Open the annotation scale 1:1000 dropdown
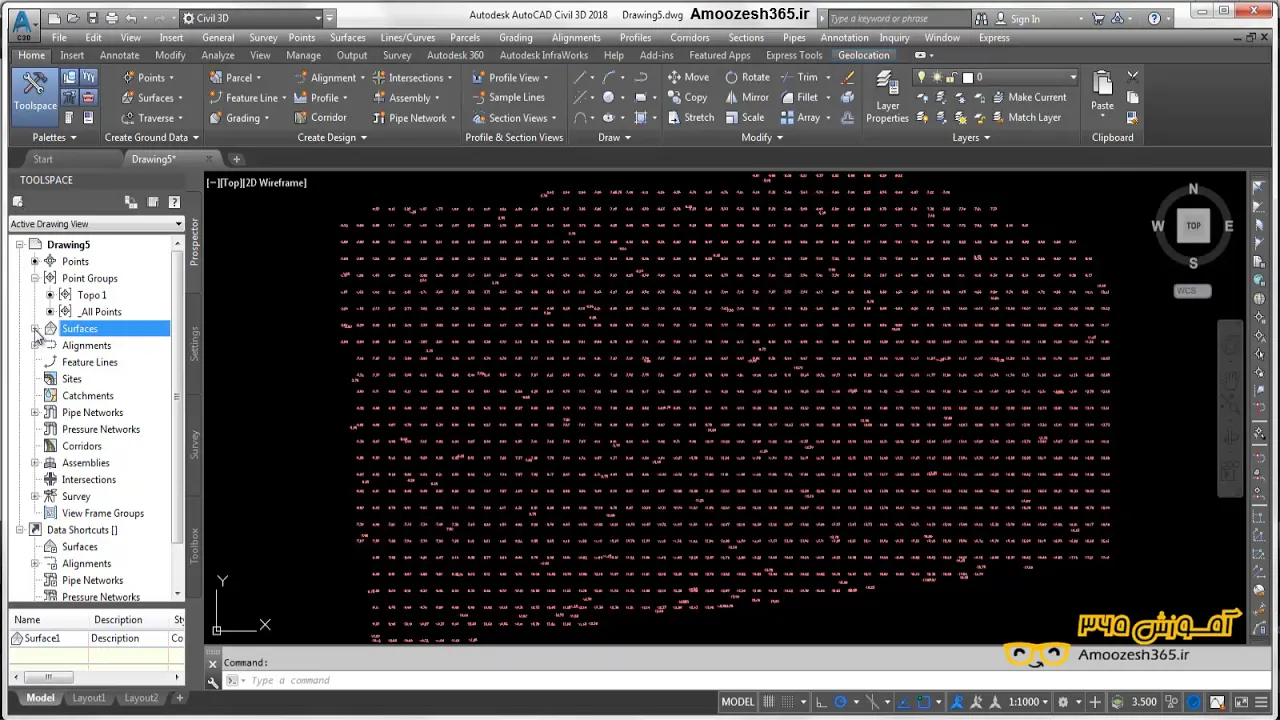Viewport: 1280px width, 720px height. pos(1029,702)
